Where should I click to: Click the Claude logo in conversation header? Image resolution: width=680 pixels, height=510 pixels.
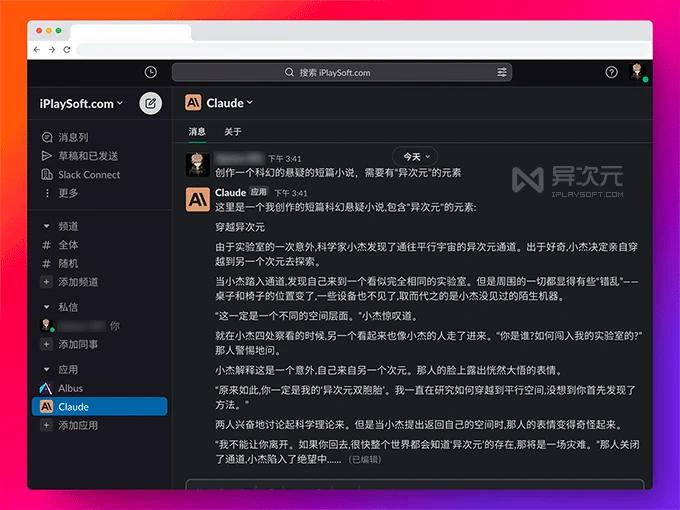pyautogui.click(x=193, y=103)
